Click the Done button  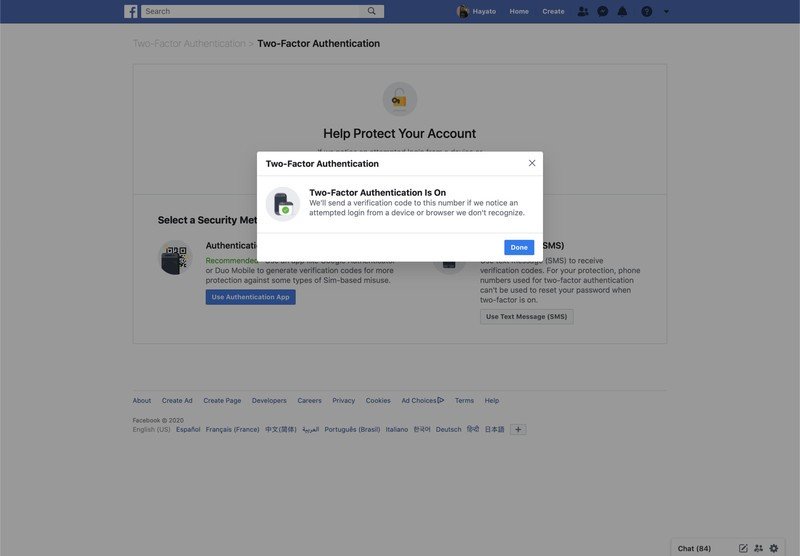[x=519, y=247]
